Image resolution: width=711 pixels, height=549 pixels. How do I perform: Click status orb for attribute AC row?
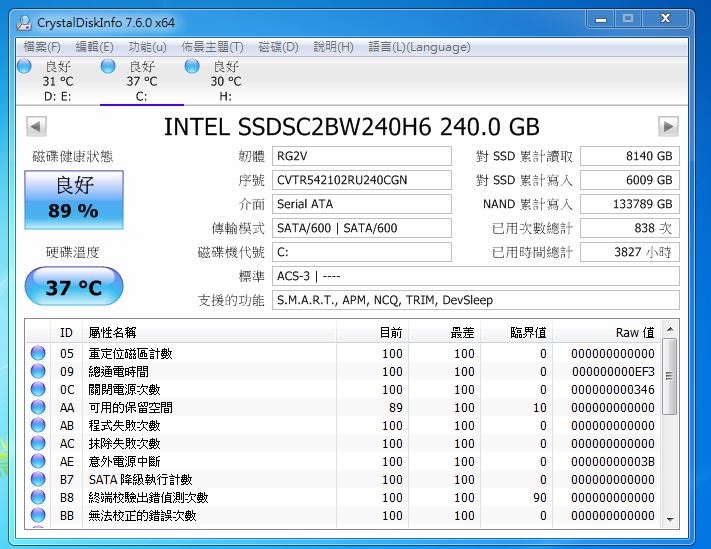38,443
